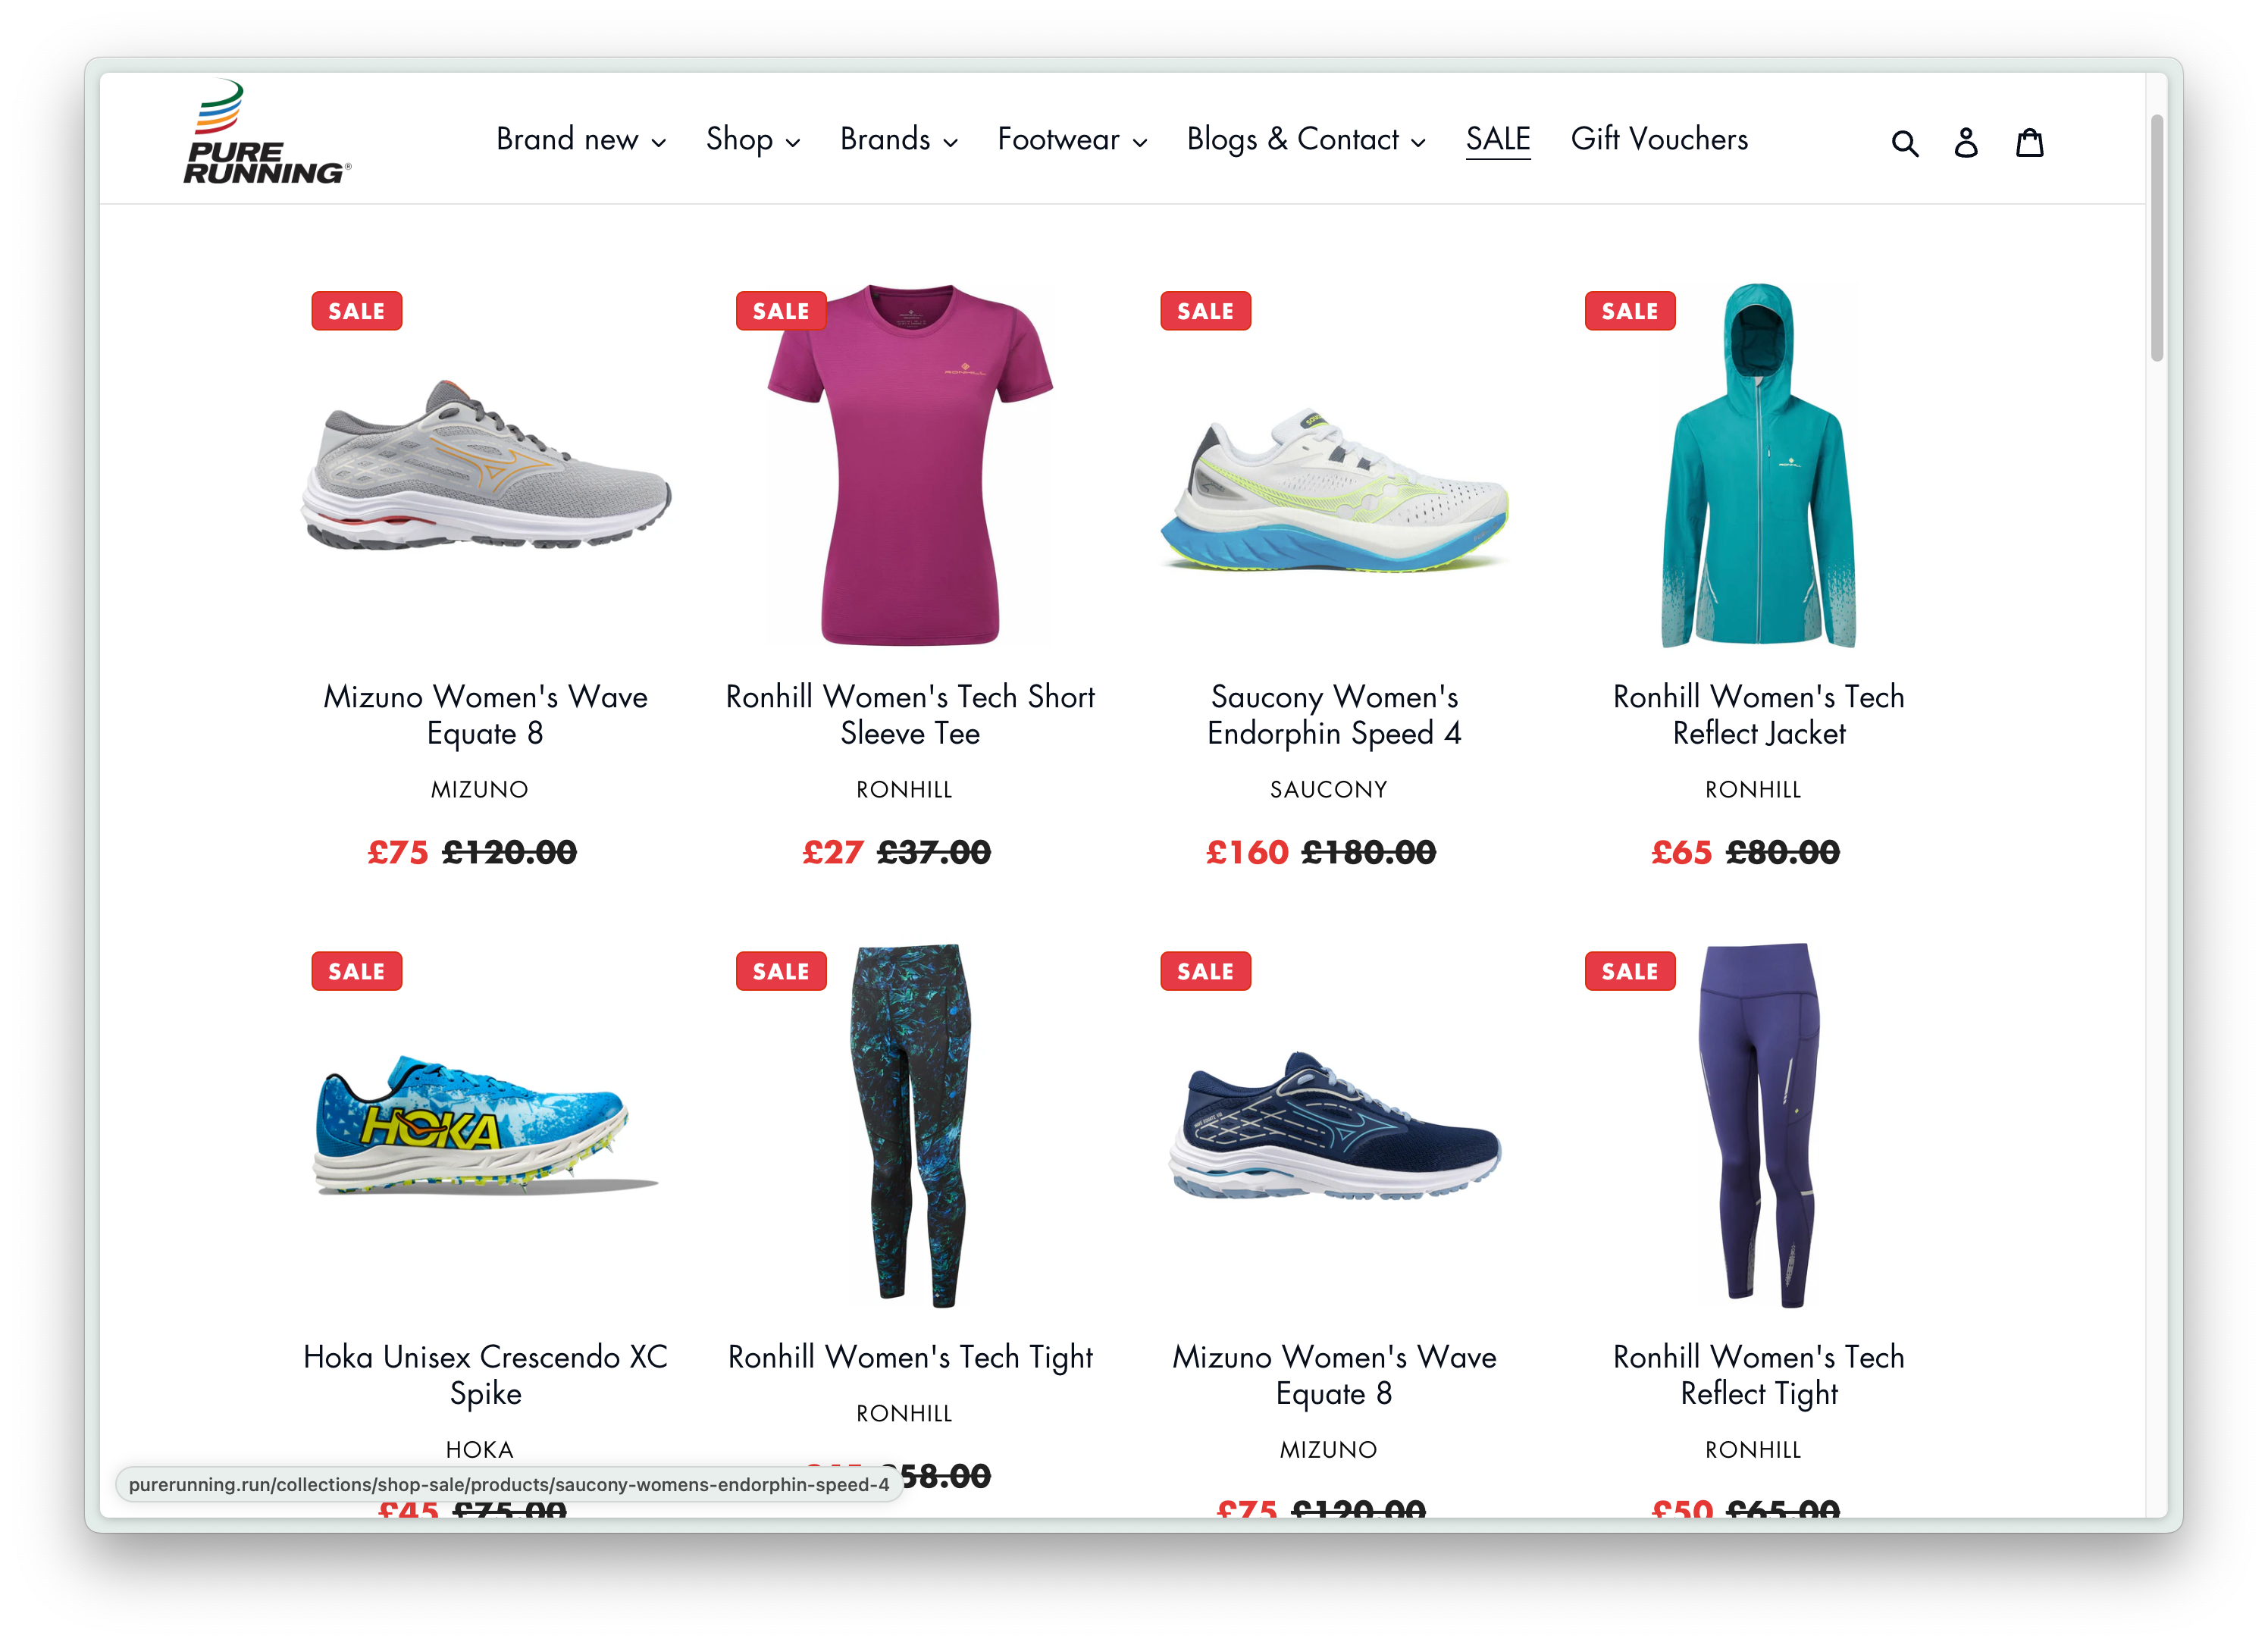2268x1645 pixels.
Task: Open the search magnifier icon
Action: [1904, 143]
